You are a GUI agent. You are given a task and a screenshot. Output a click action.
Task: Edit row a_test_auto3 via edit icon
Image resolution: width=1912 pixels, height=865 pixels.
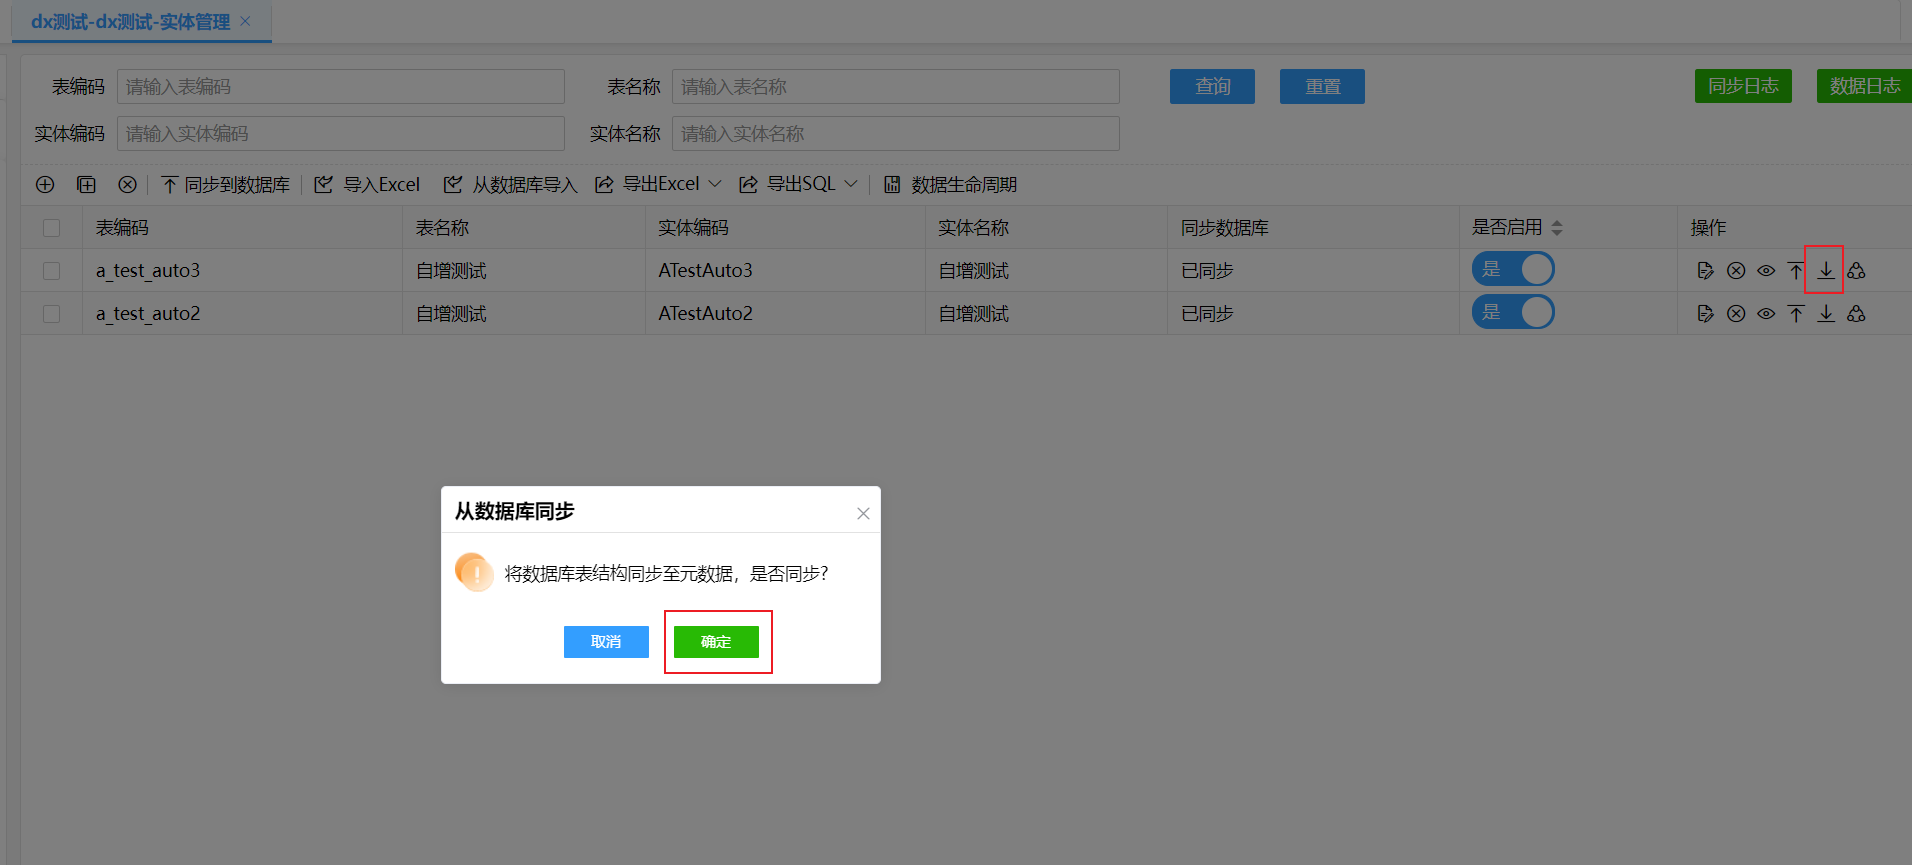coord(1706,271)
